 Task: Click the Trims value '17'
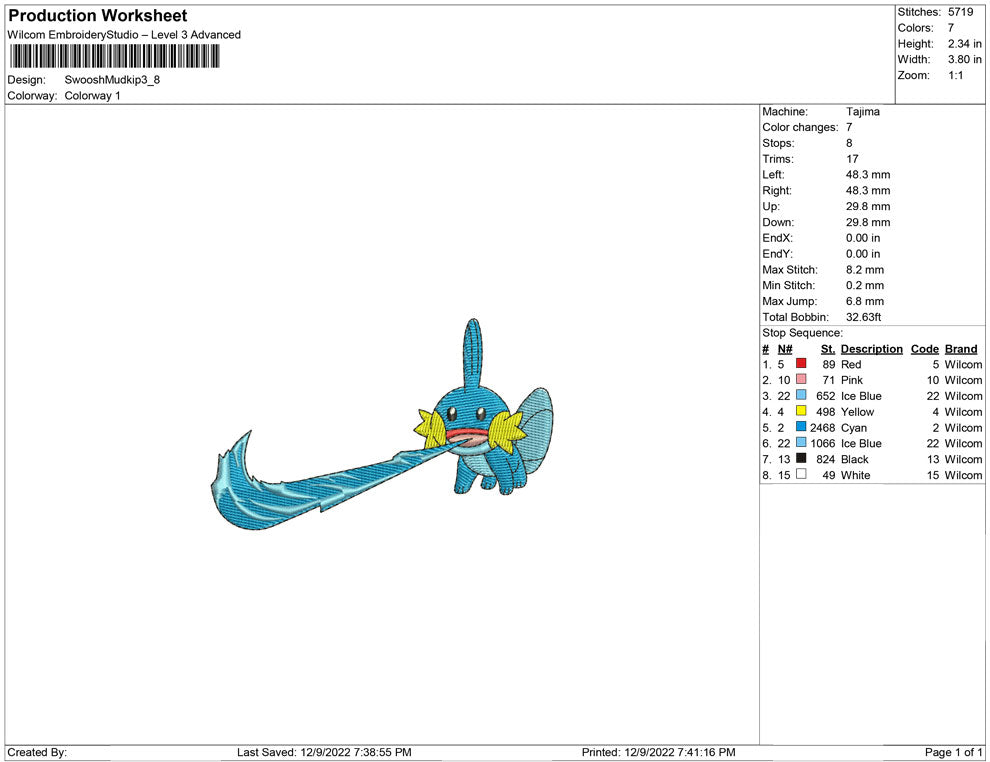coord(852,159)
